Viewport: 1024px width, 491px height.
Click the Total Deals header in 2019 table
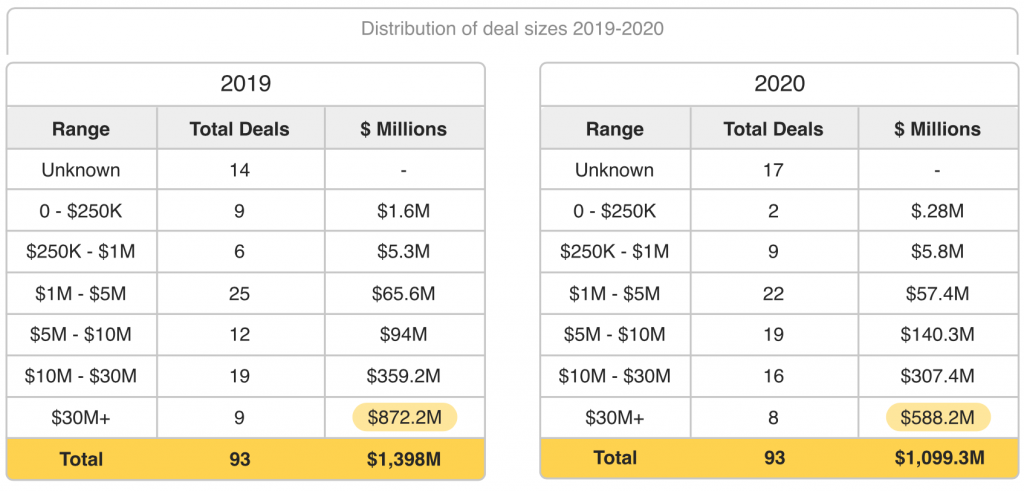pyautogui.click(x=239, y=129)
